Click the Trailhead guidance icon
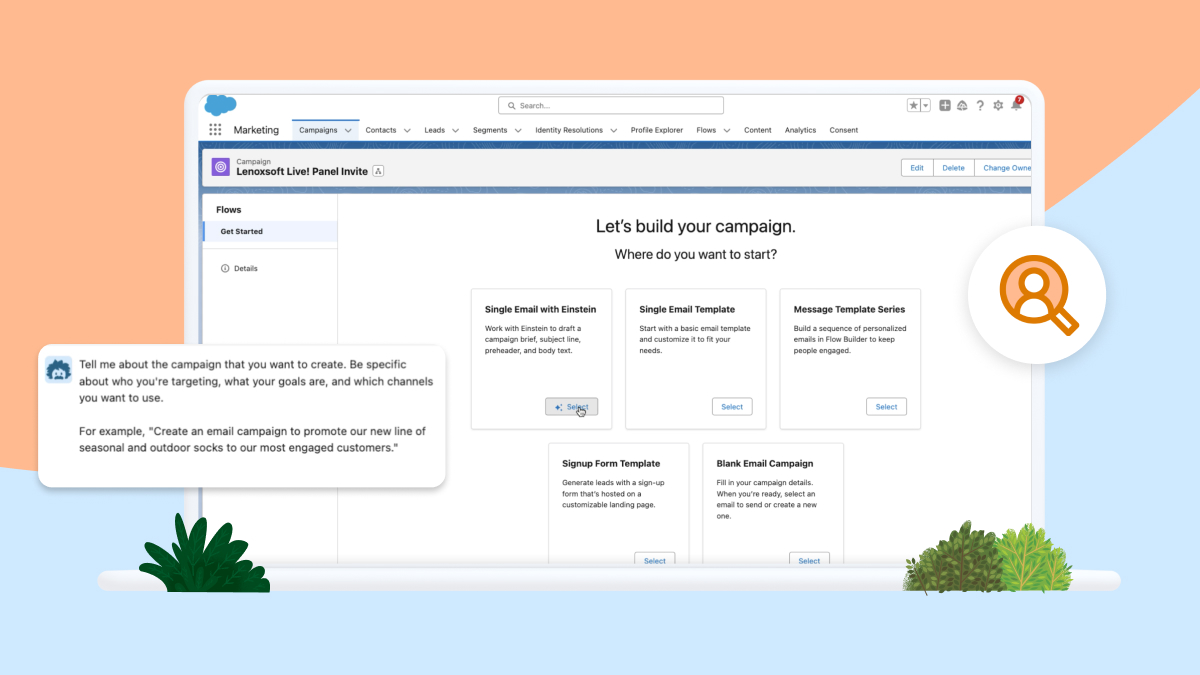Image resolution: width=1200 pixels, height=675 pixels. [x=962, y=105]
